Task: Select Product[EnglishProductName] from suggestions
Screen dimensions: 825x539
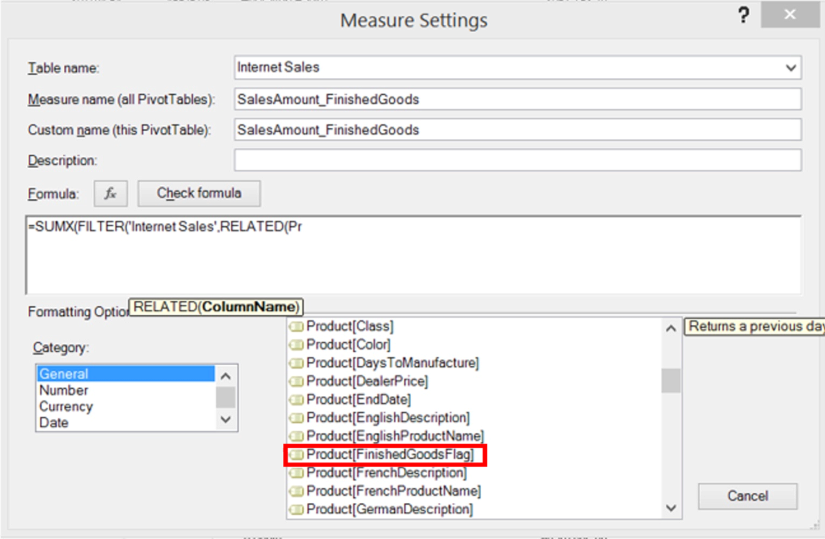Action: click(x=395, y=436)
